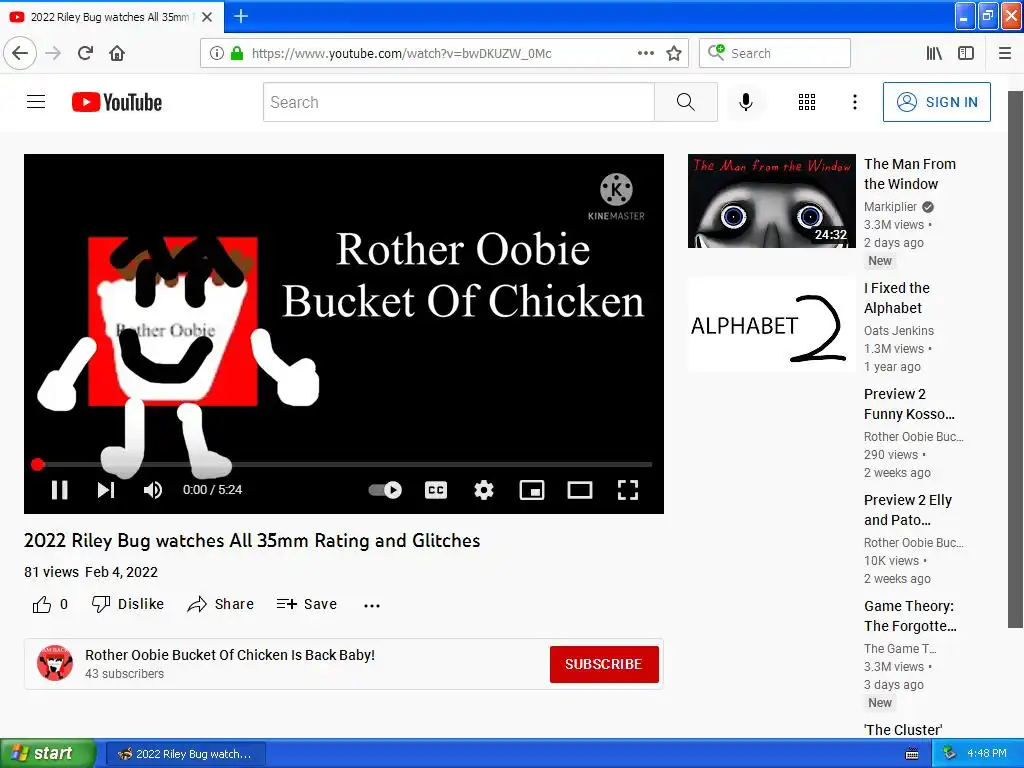1024x768 pixels.
Task: Go to YouTube home via logo
Action: coord(117,102)
